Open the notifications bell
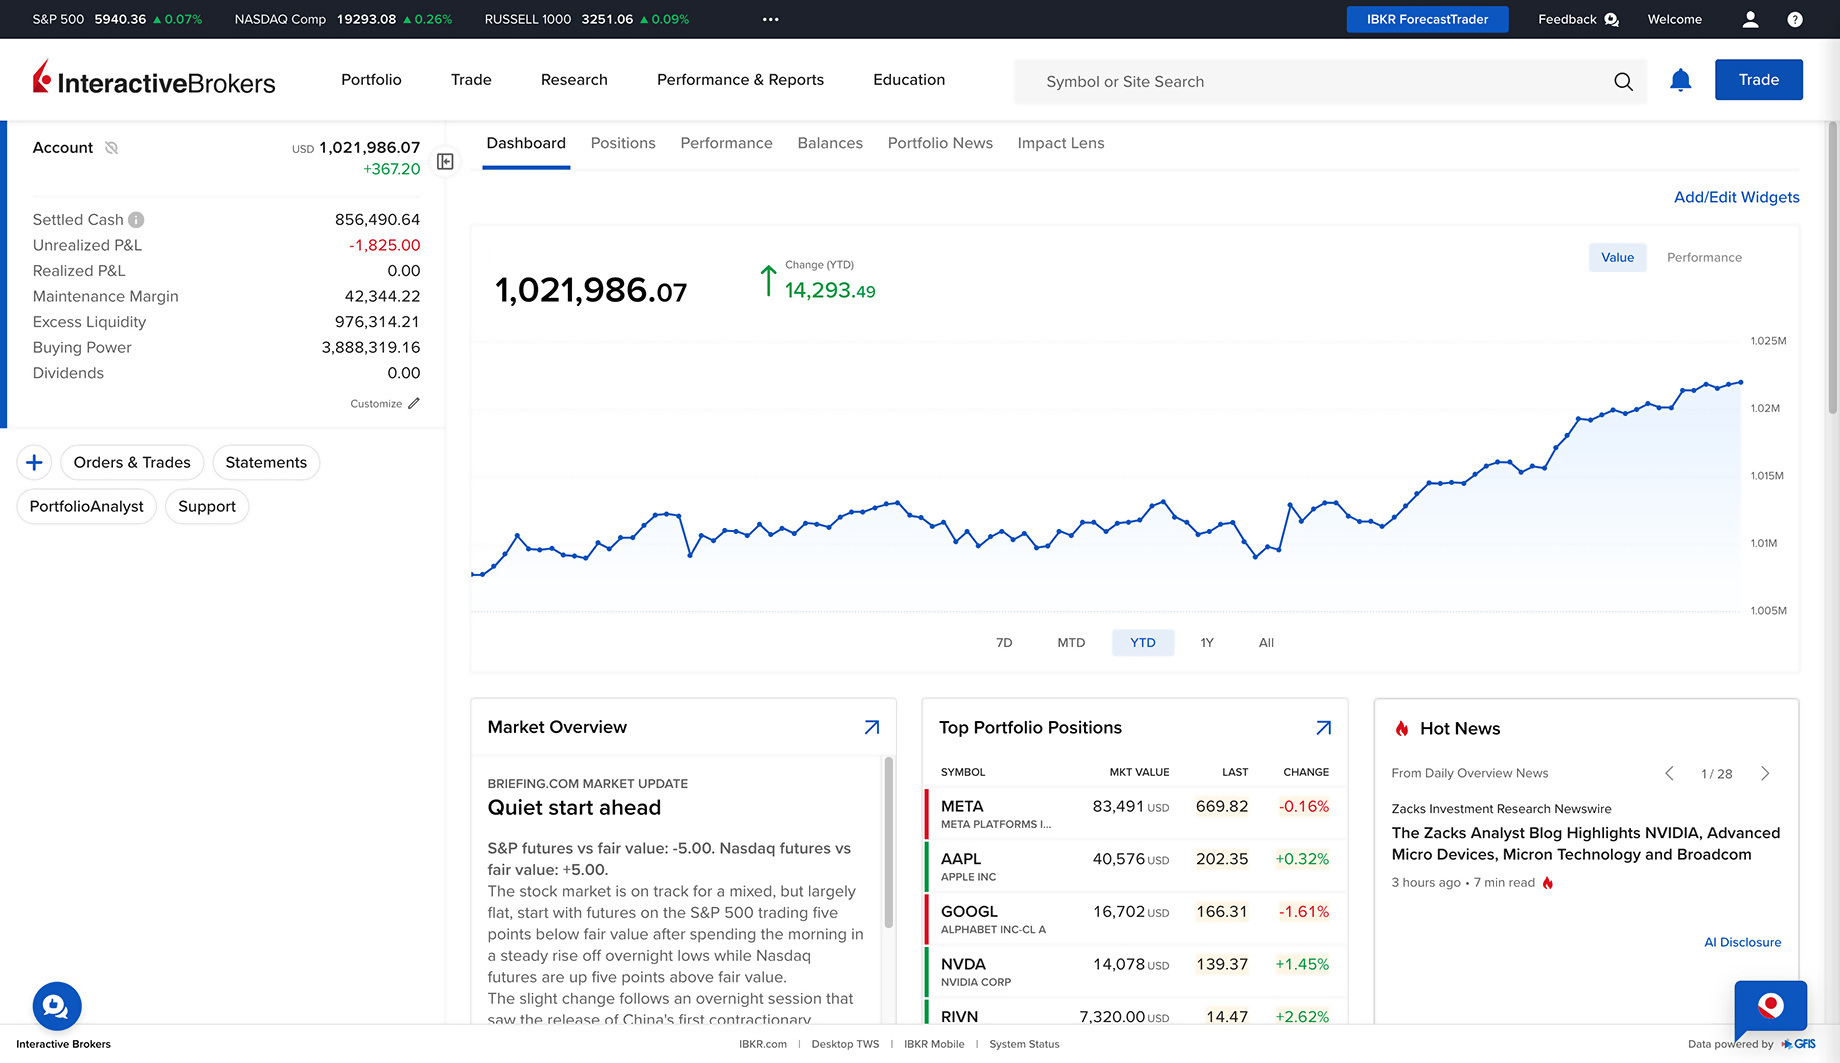The width and height of the screenshot is (1840, 1063). coord(1680,80)
